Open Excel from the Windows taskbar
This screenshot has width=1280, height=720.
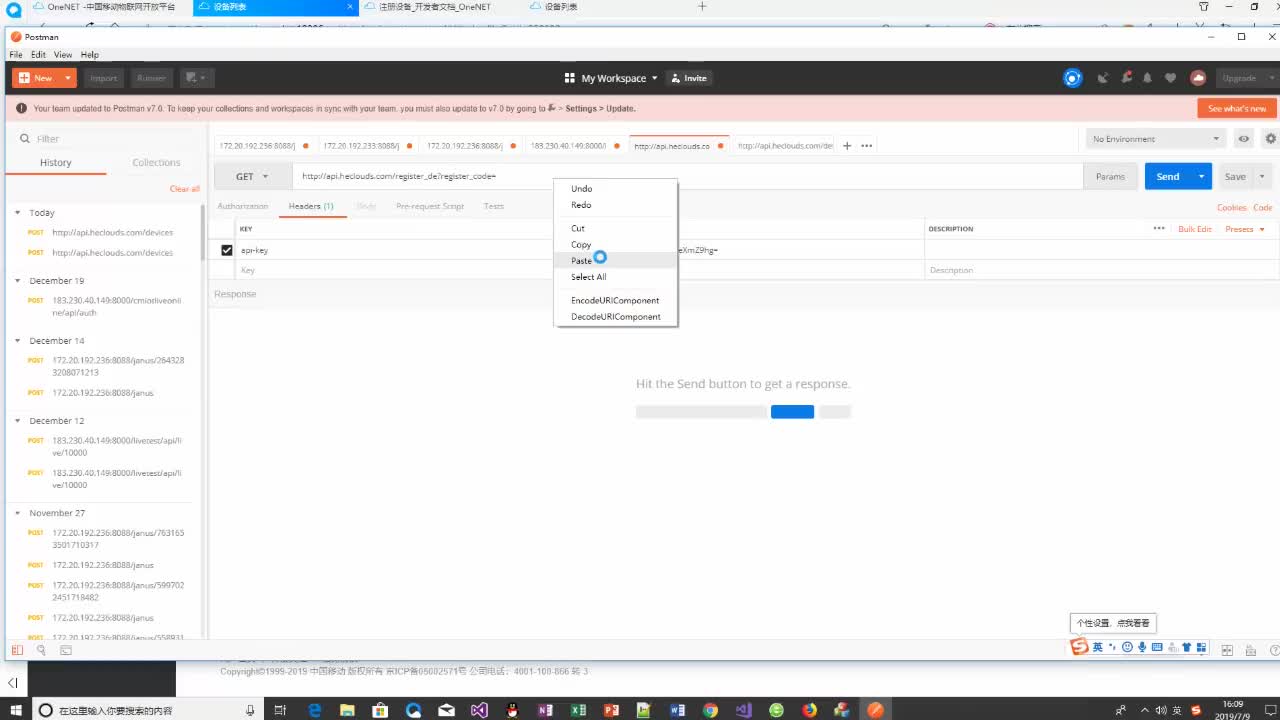(578, 710)
